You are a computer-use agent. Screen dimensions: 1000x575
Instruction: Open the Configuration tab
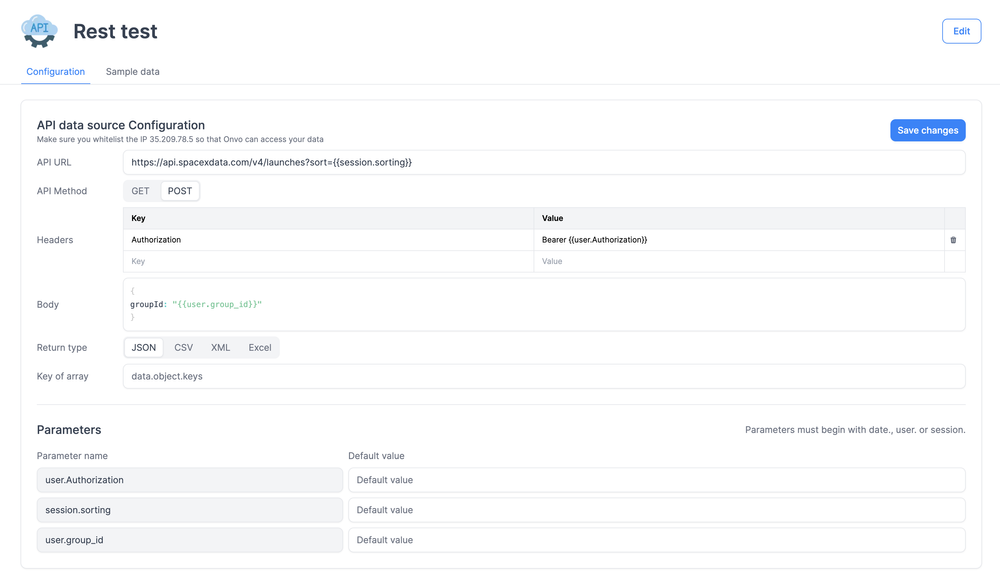(x=56, y=72)
